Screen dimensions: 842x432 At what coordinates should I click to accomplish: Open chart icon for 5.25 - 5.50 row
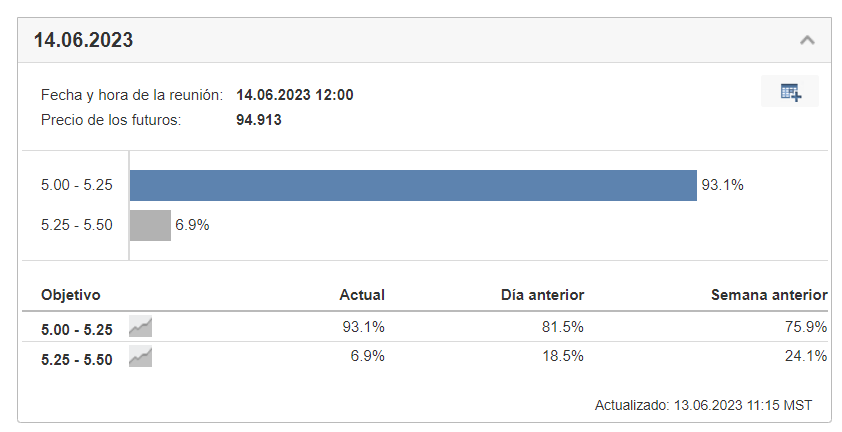(x=140, y=357)
